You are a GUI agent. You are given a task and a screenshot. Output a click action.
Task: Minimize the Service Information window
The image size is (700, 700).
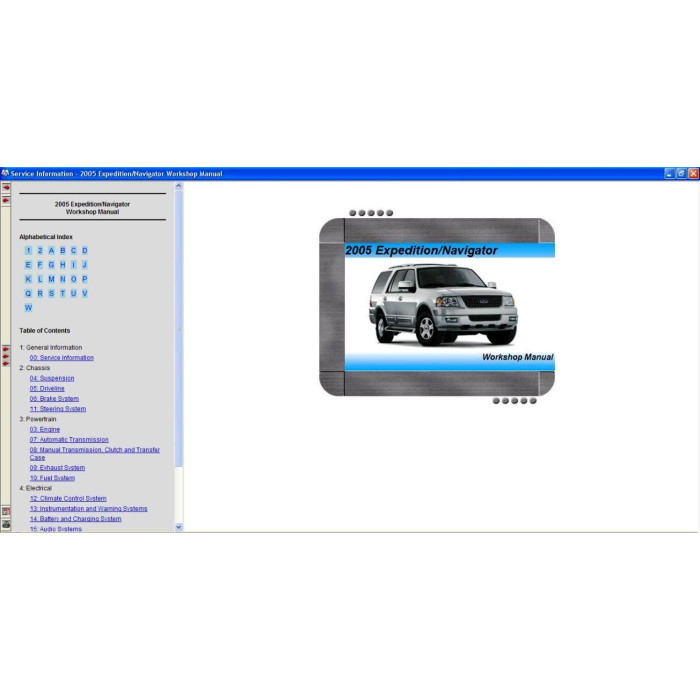(669, 174)
